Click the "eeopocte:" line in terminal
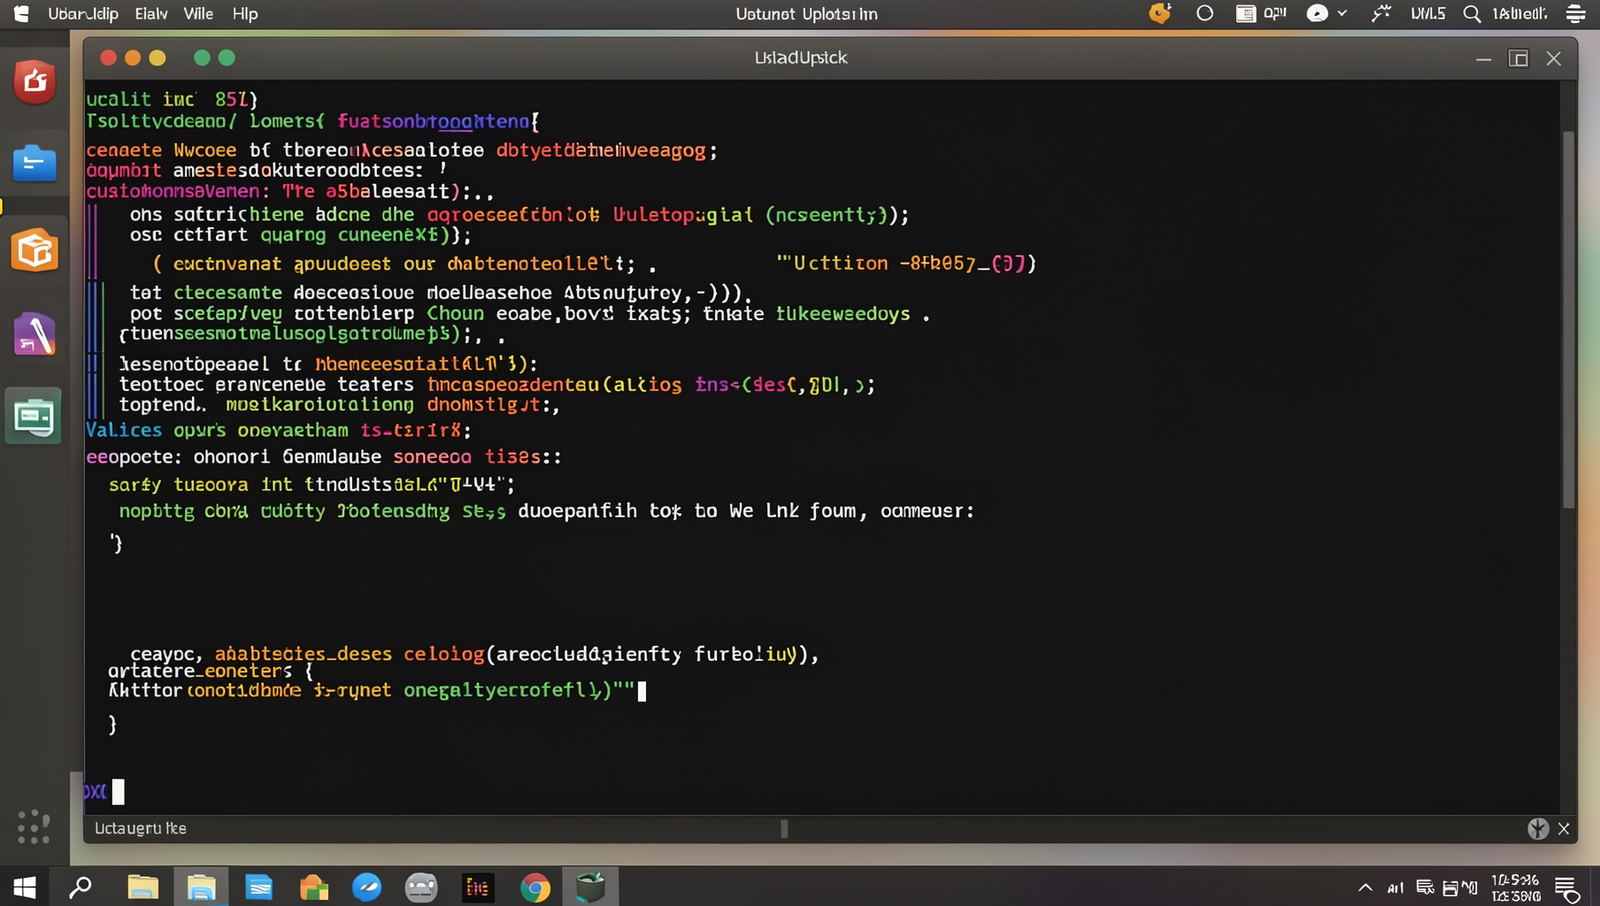This screenshot has width=1600, height=906. point(323,457)
